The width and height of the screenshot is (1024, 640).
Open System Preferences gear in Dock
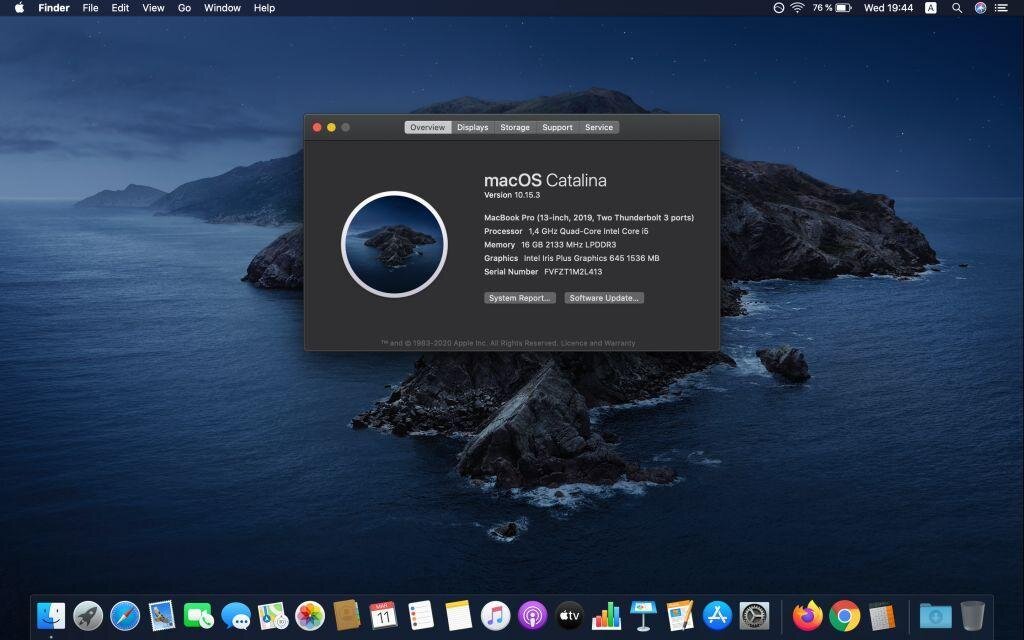click(x=754, y=616)
